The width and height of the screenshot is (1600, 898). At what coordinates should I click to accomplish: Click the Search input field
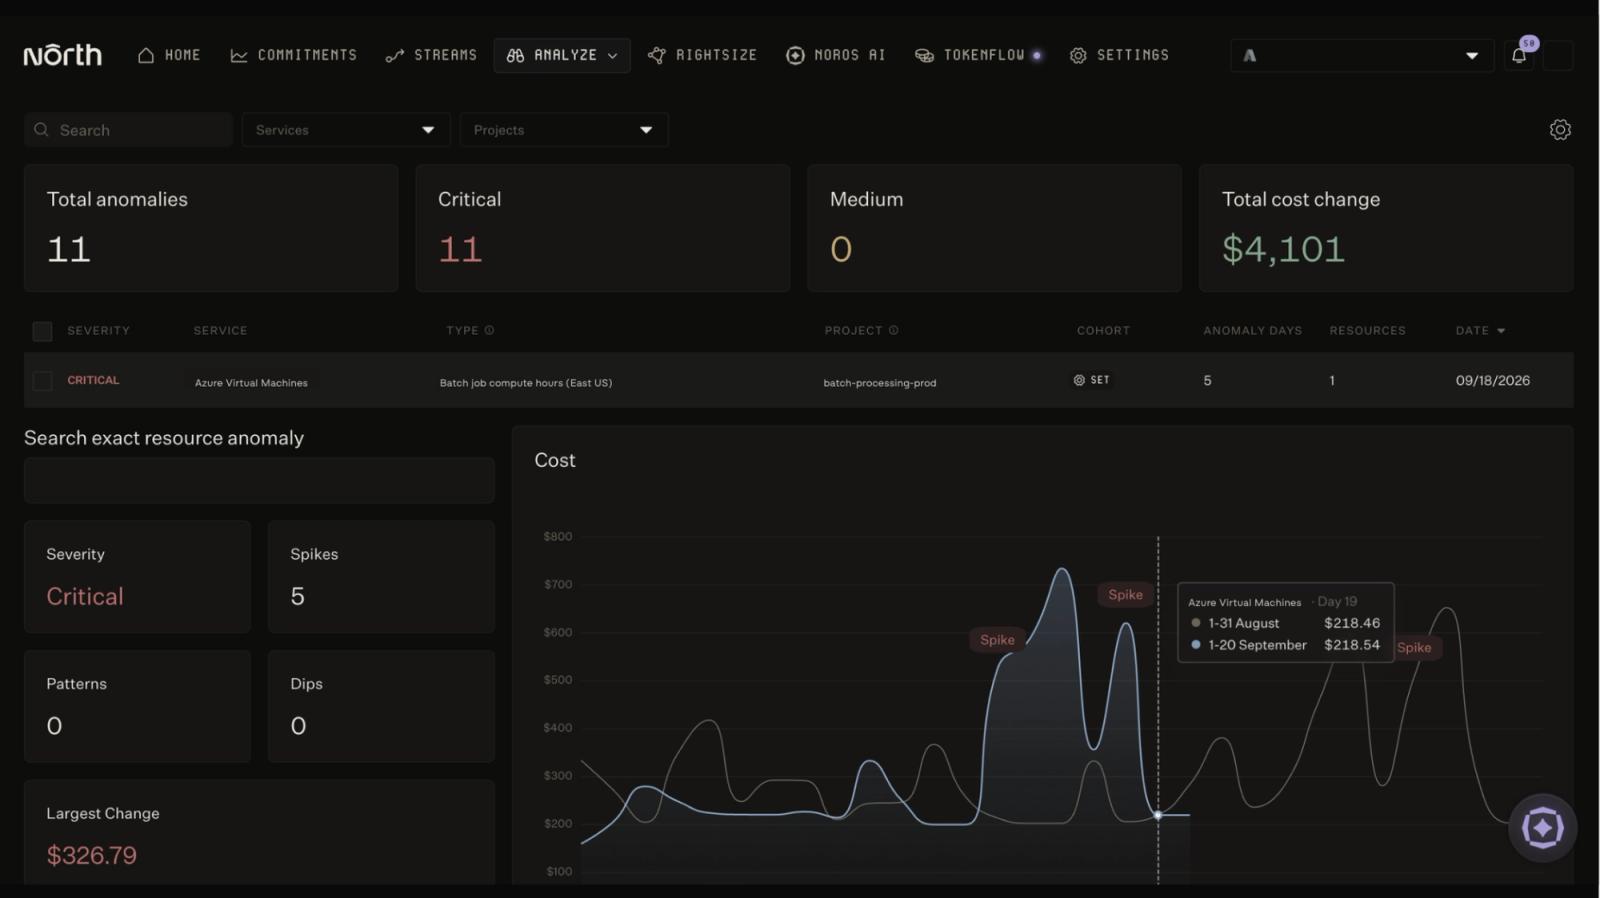click(129, 130)
